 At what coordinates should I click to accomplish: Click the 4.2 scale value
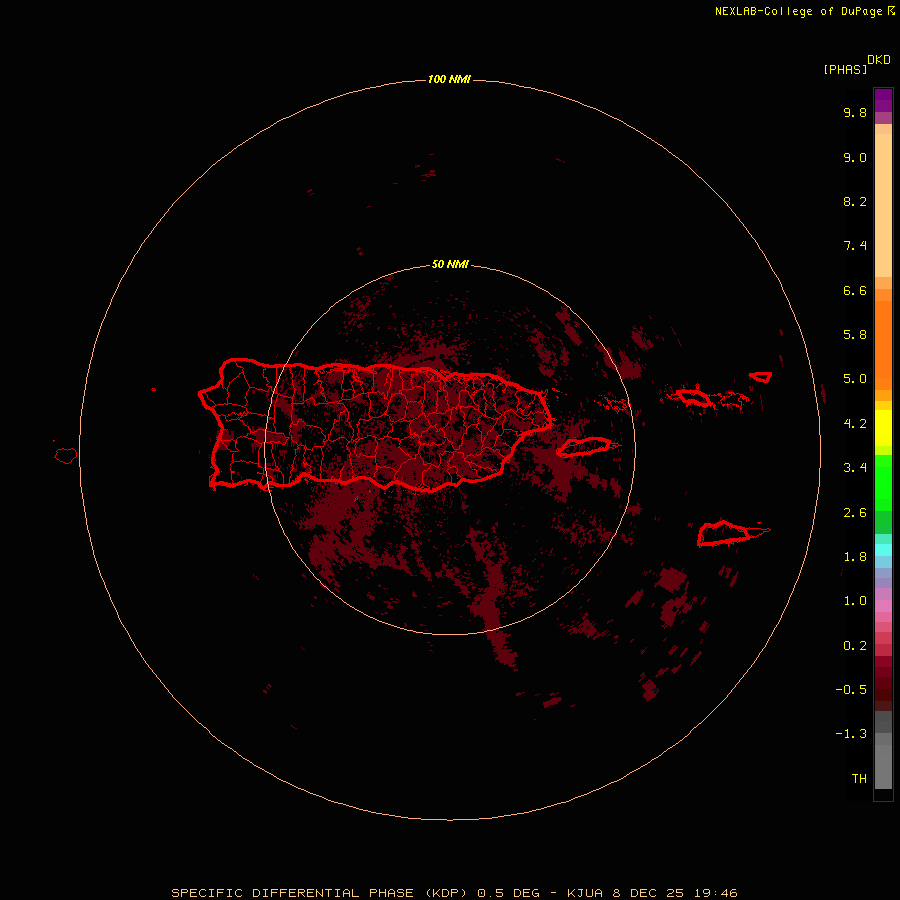855,424
